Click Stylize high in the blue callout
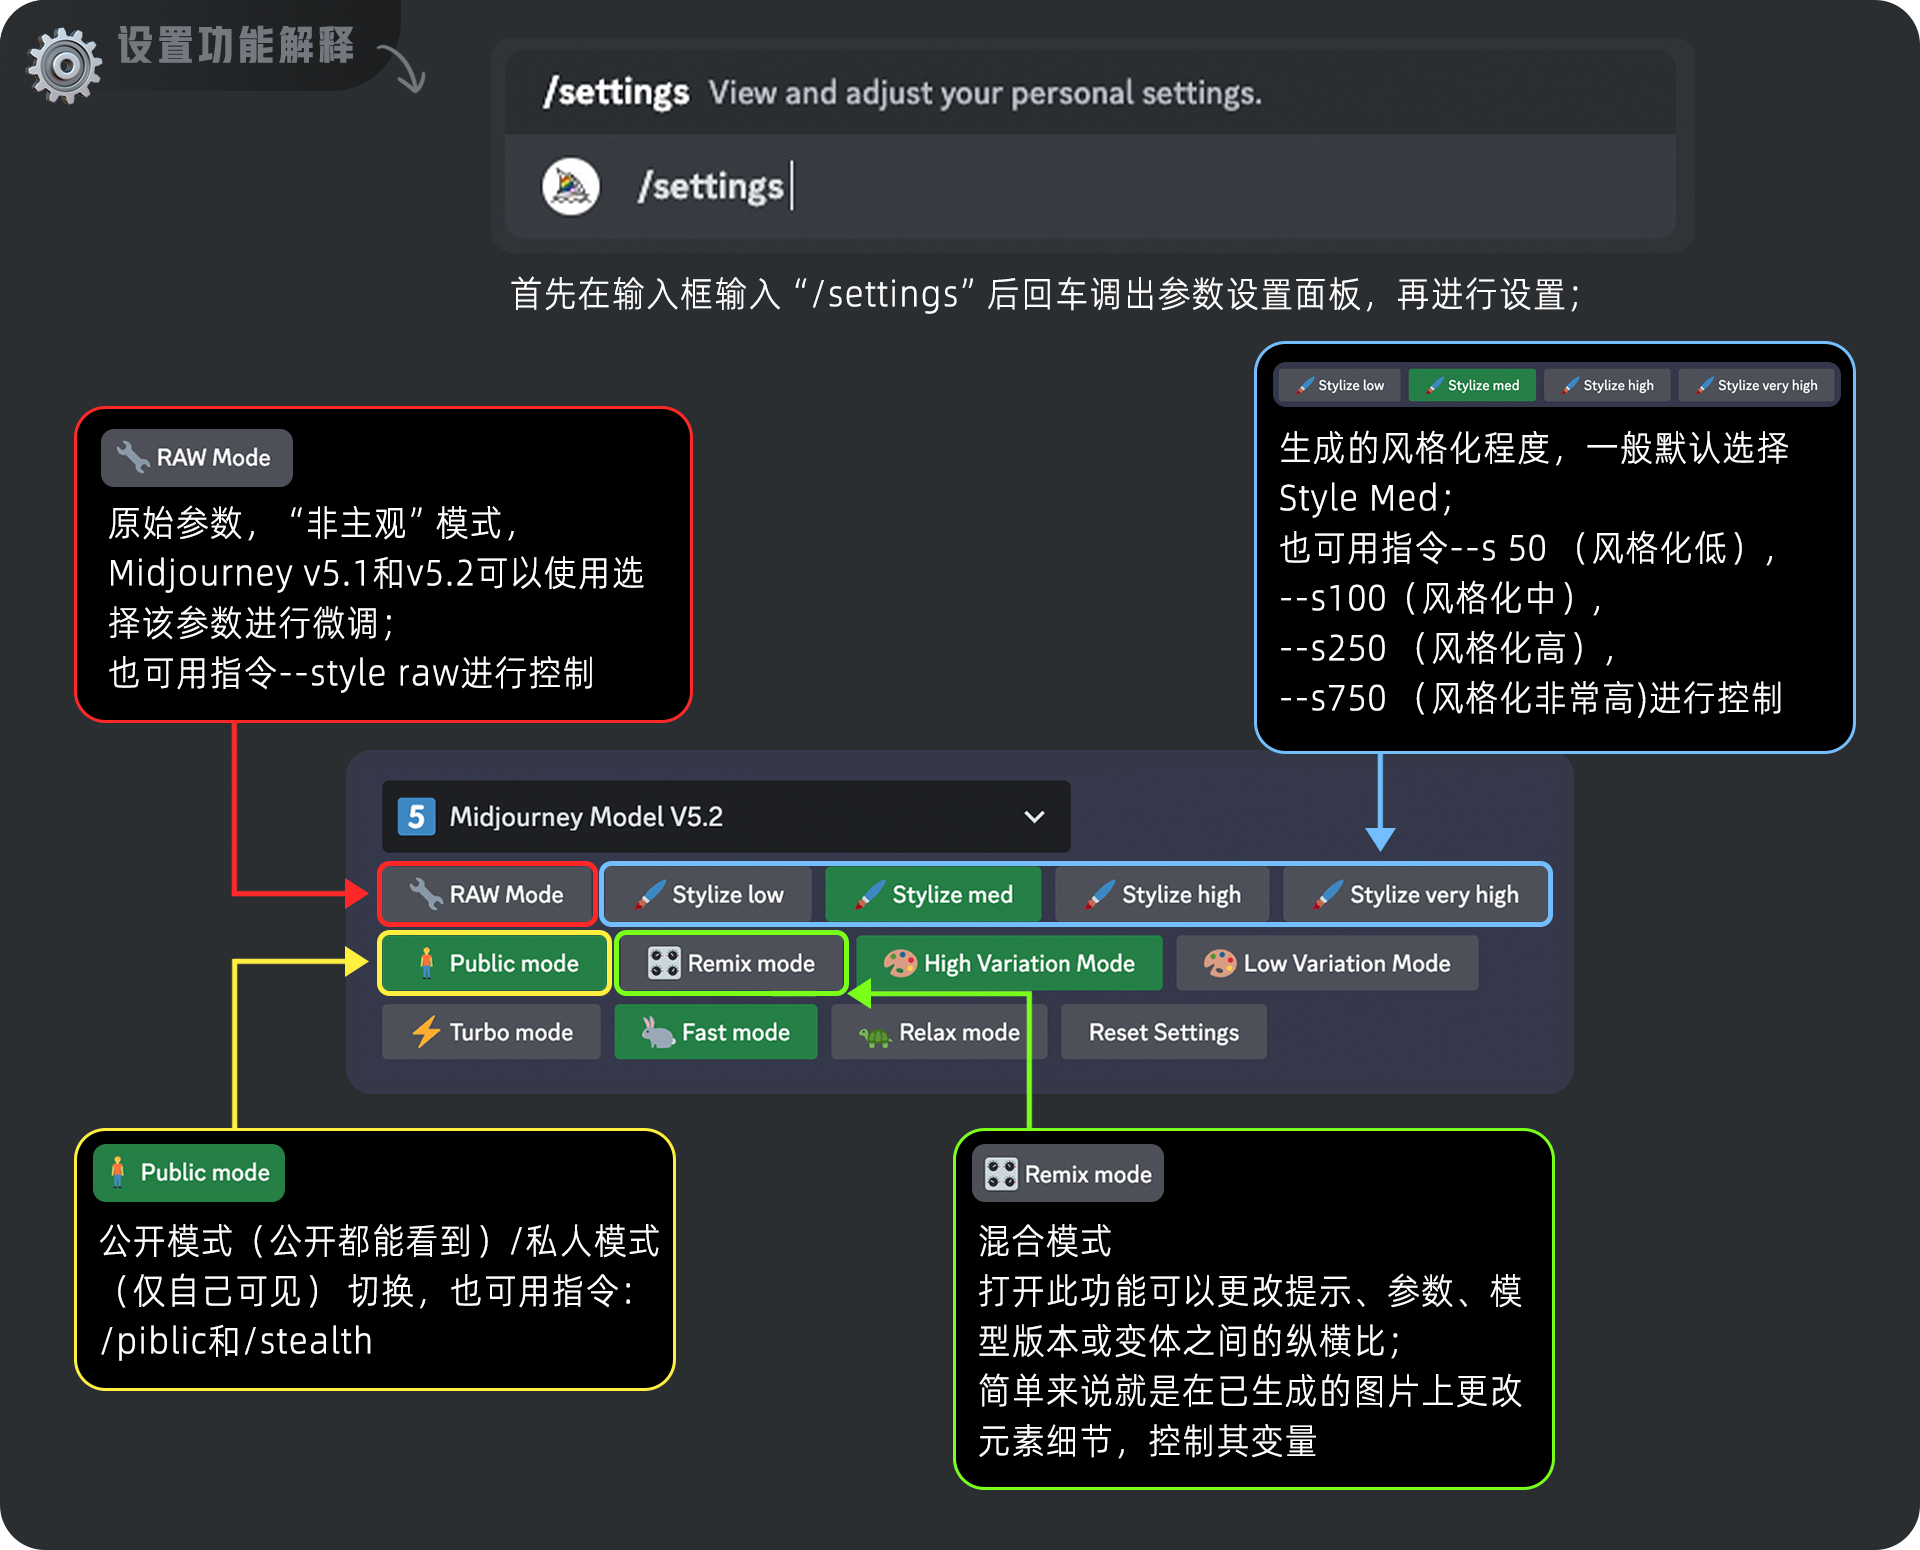The height and width of the screenshot is (1550, 1920). [1607, 385]
